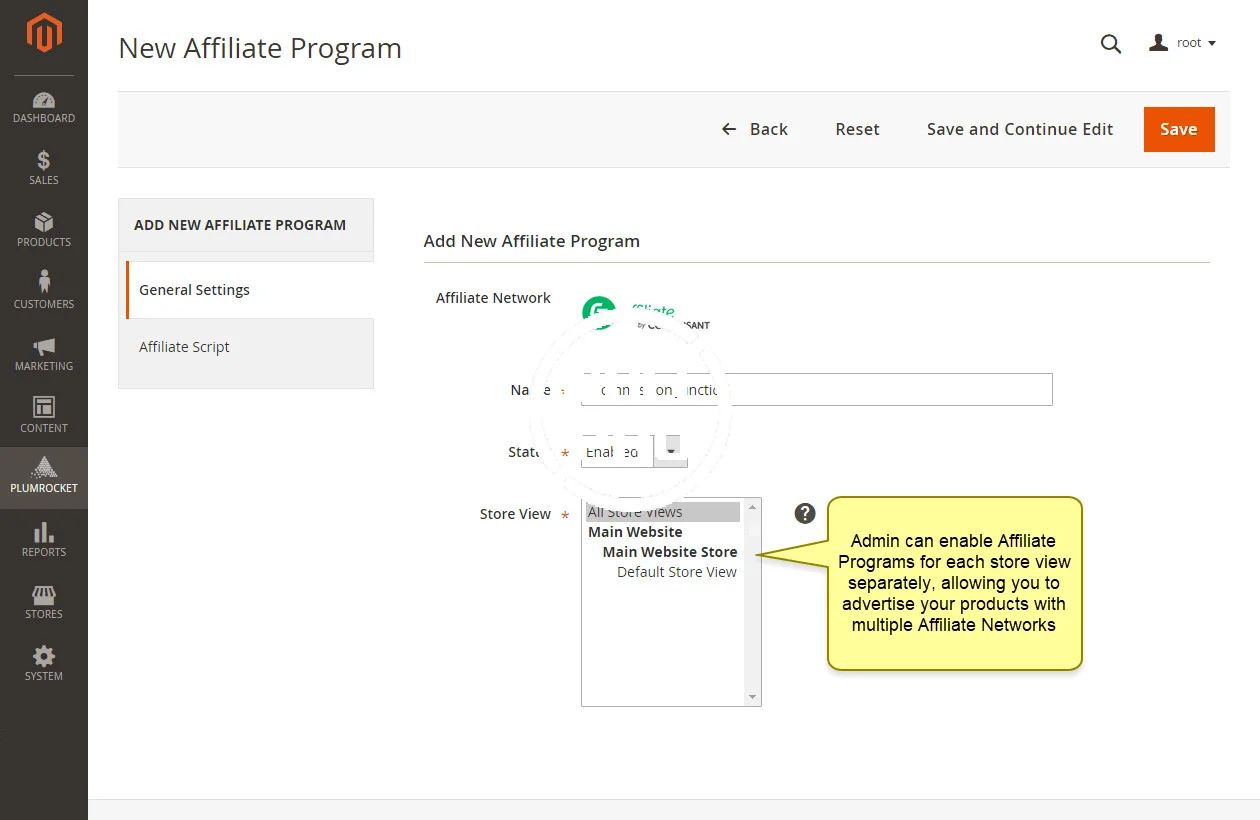Select Default Store View in list
The width and height of the screenshot is (1260, 820).
[x=676, y=572]
